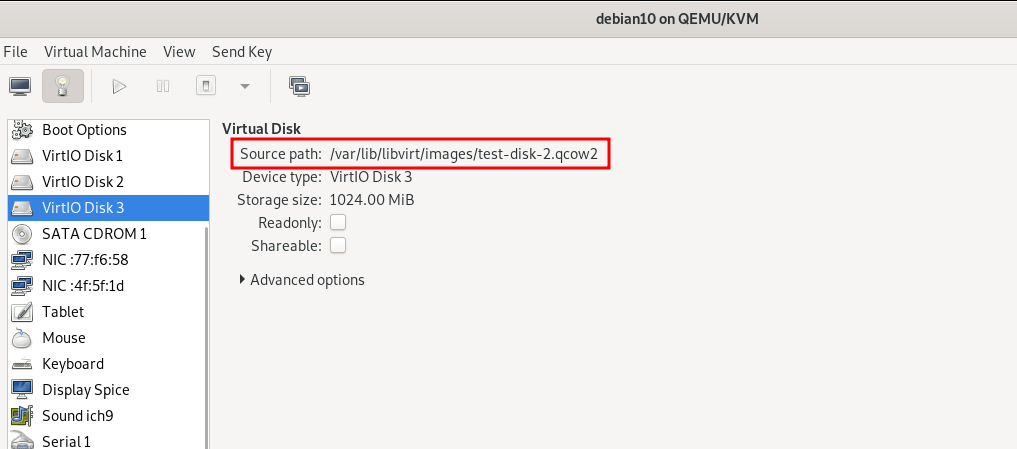Open the View menu

click(x=179, y=52)
